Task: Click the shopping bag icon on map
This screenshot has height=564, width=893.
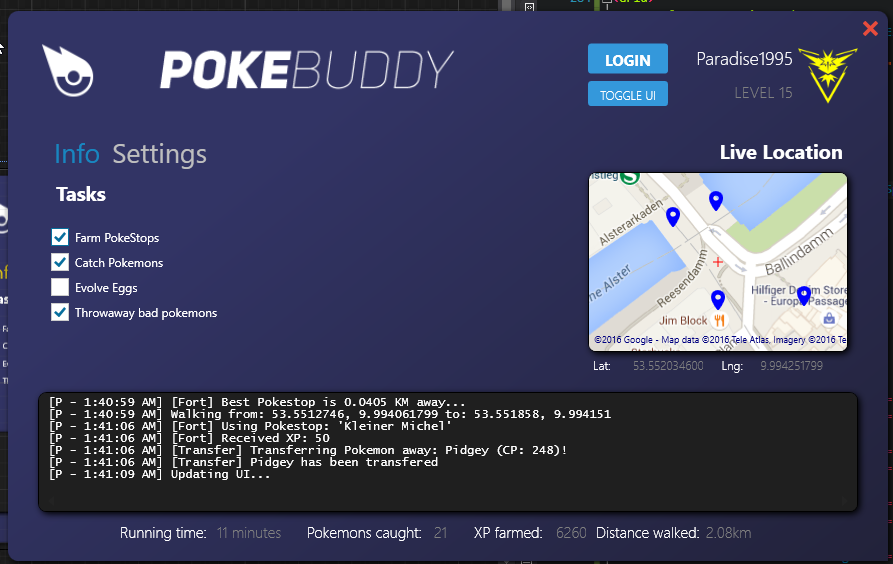Action: (829, 318)
